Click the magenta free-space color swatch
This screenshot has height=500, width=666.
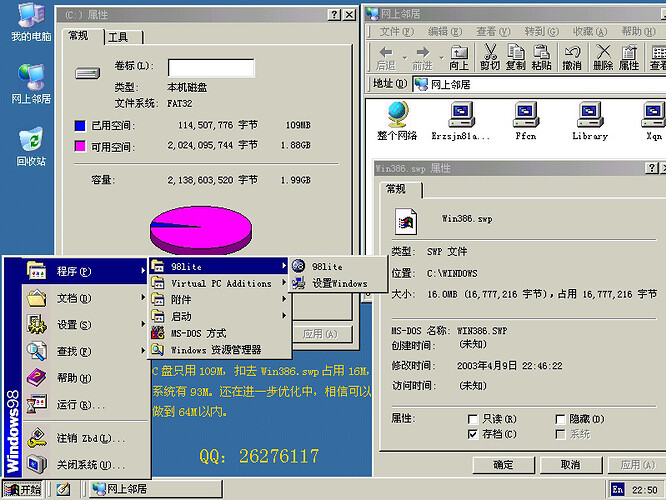pos(80,146)
